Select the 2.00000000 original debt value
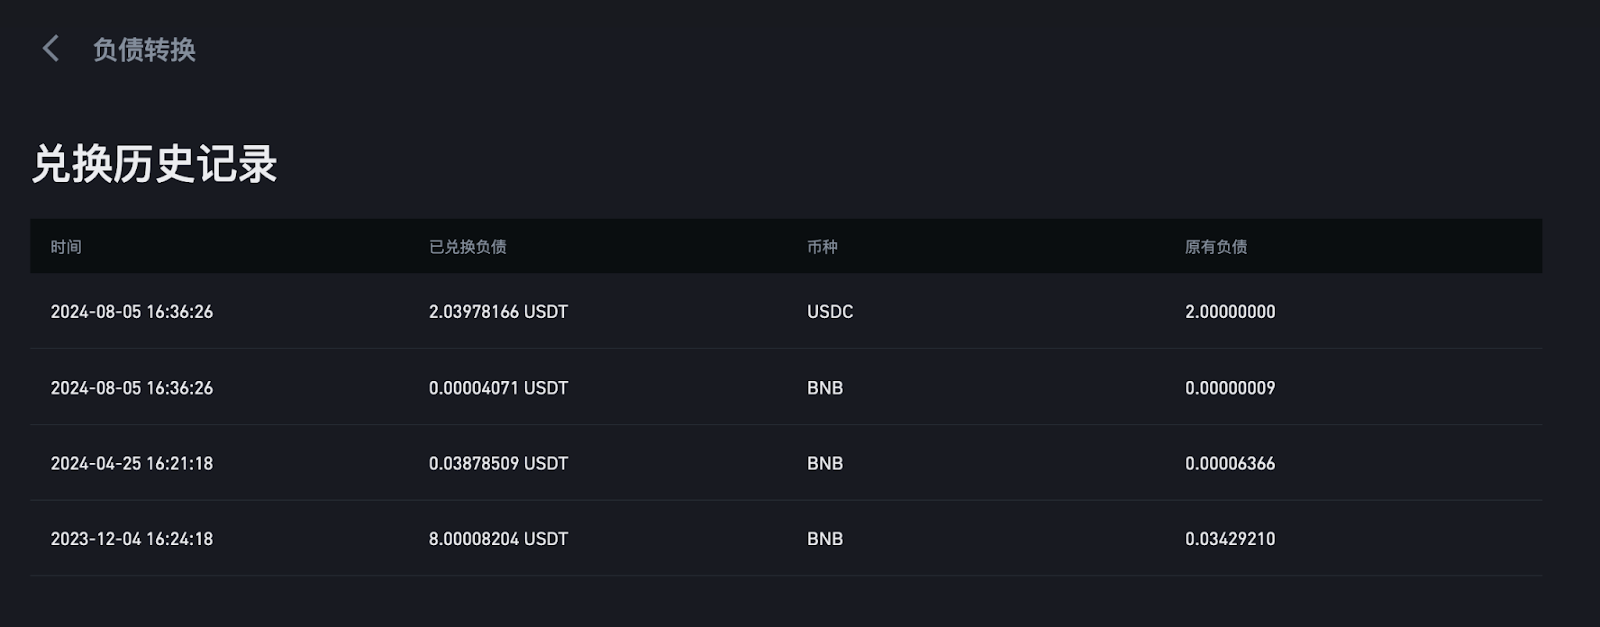The height and width of the screenshot is (627, 1600). [1230, 312]
